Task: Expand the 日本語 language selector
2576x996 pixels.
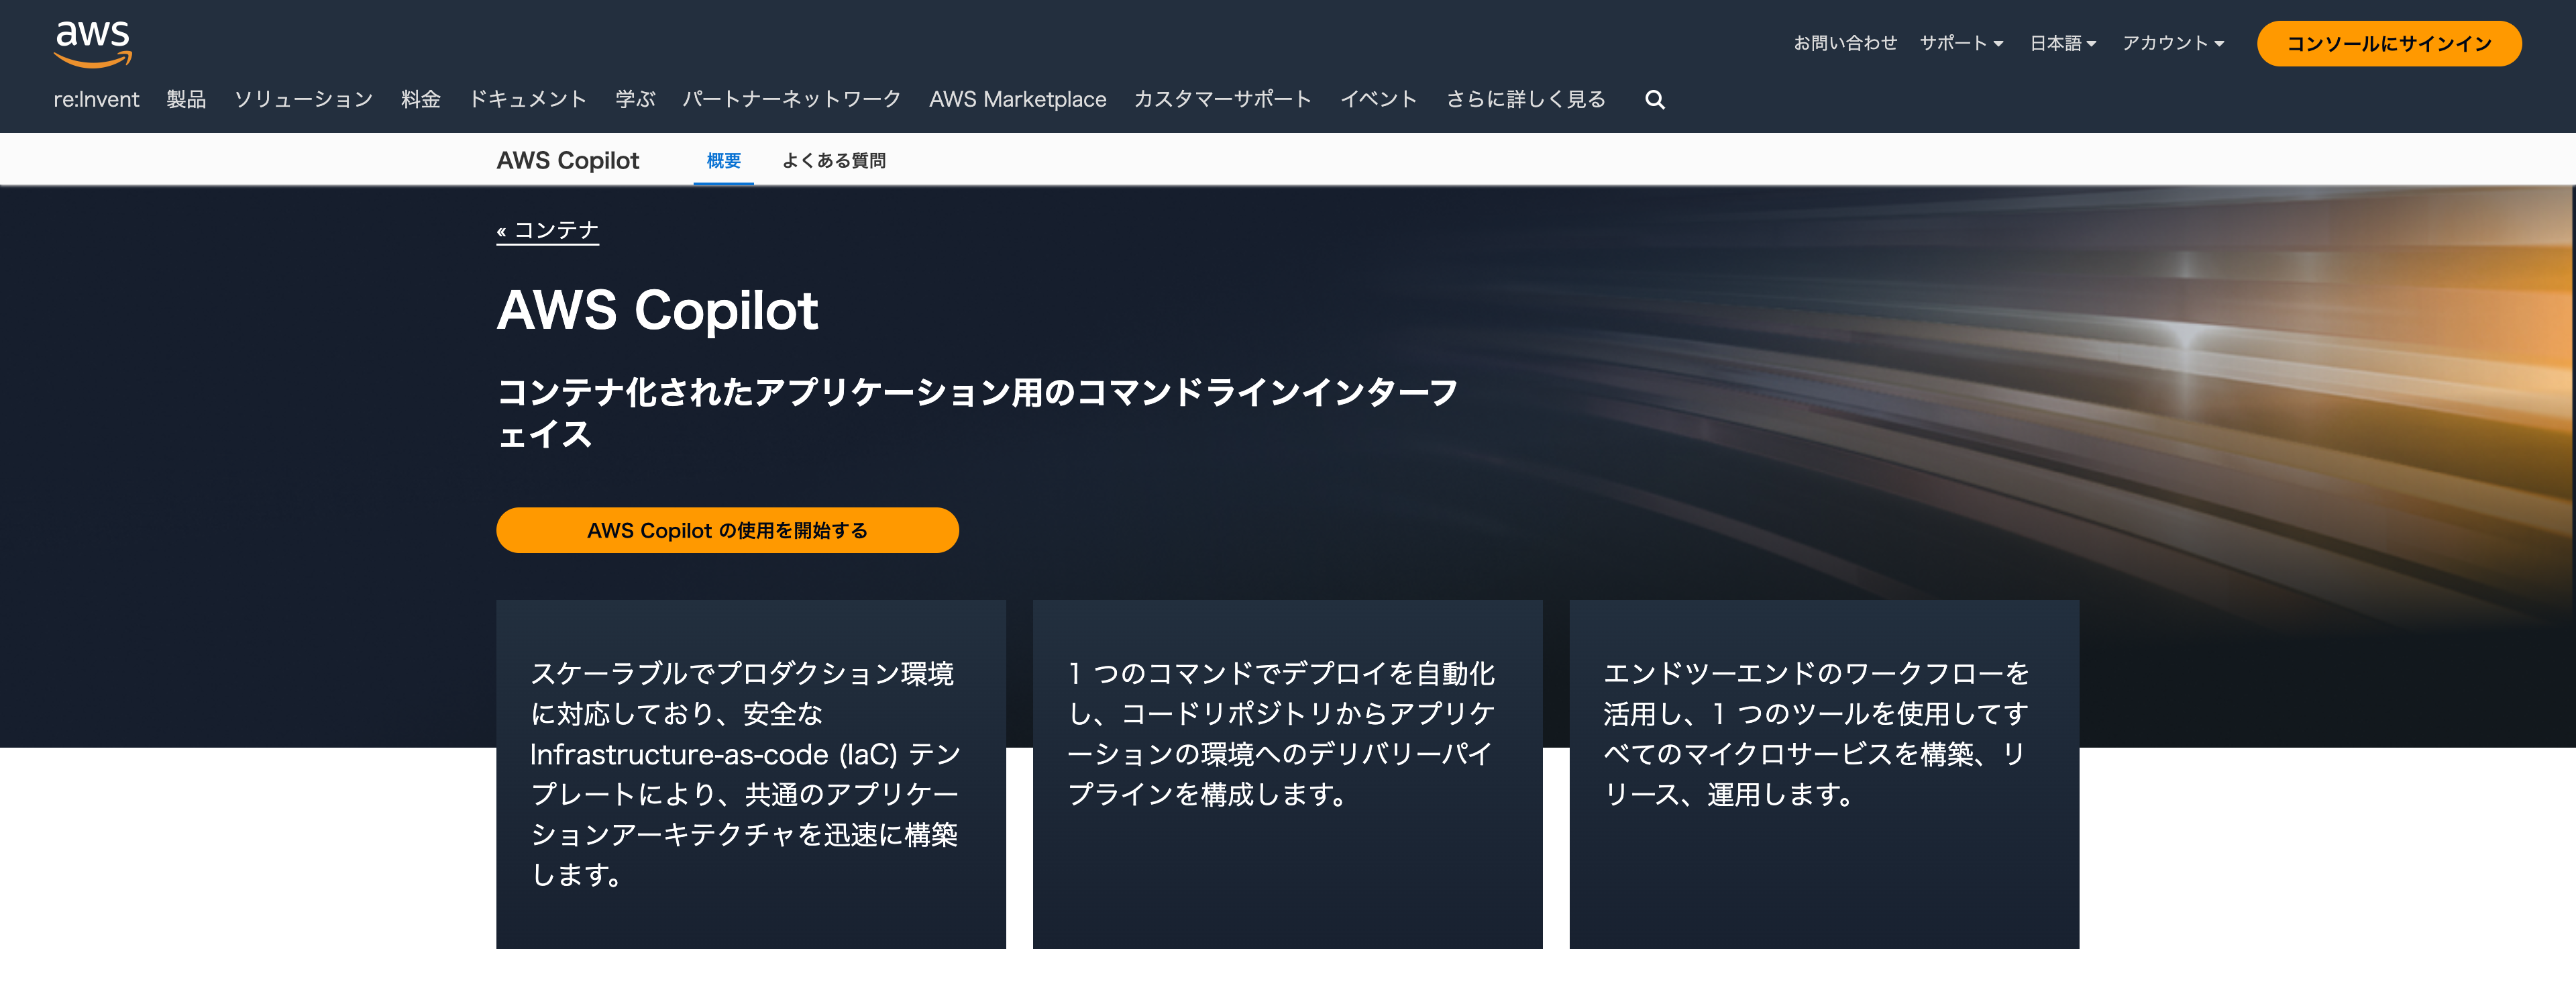Action: [2062, 42]
